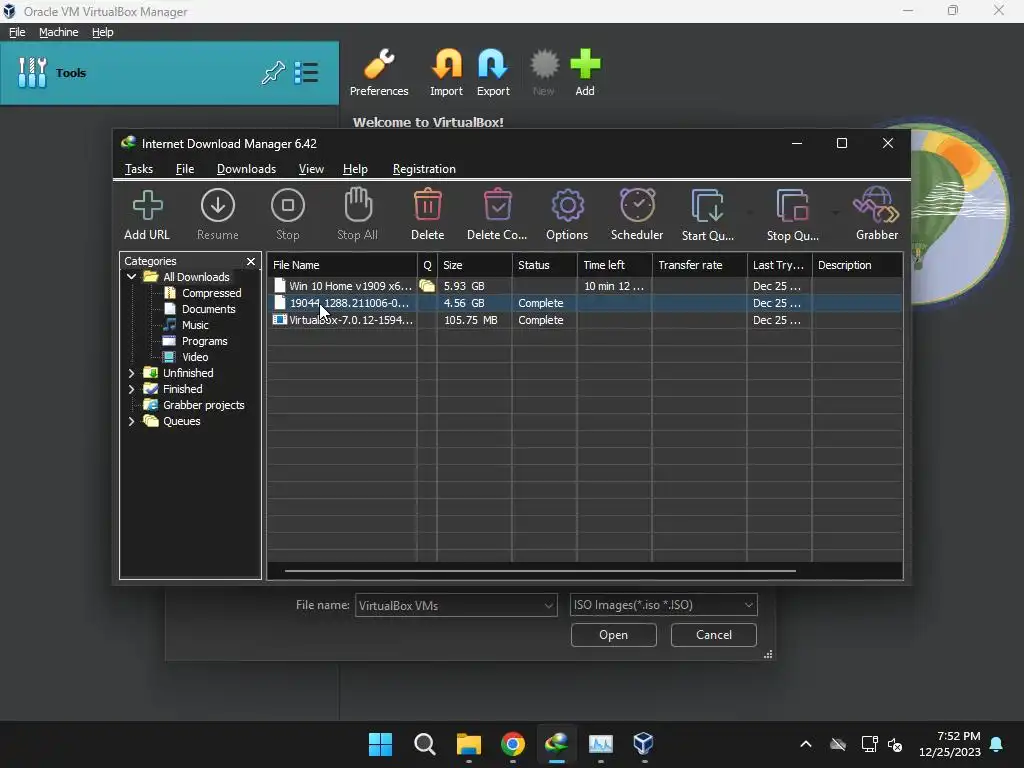
Task: Open the IDM File menu
Action: point(185,169)
